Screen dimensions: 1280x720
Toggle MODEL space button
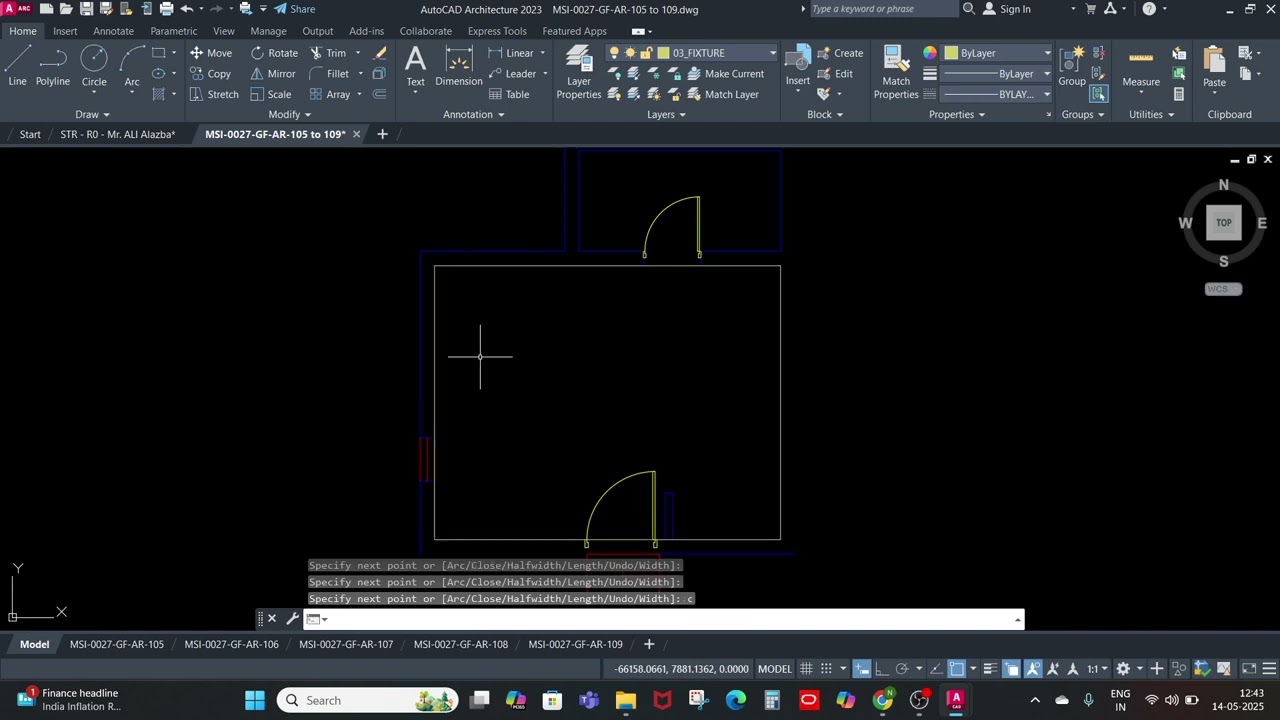coord(775,669)
